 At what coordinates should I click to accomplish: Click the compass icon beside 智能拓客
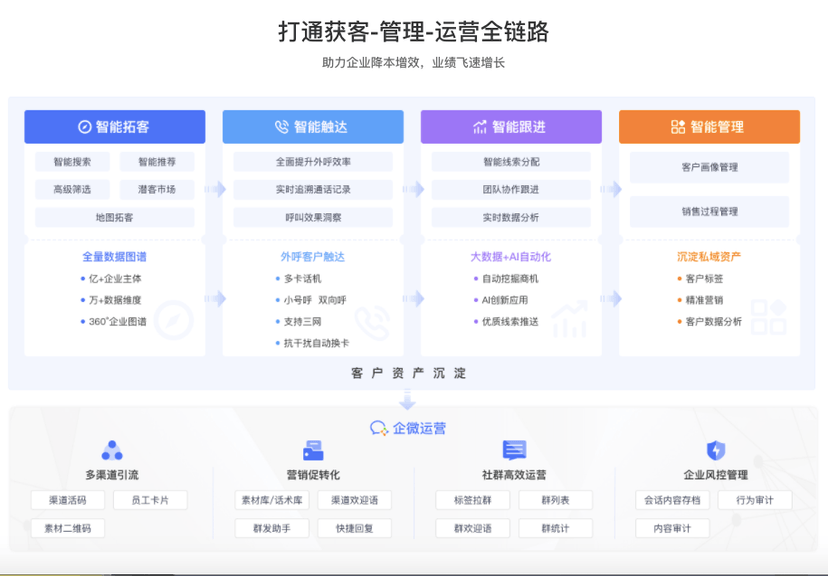[x=84, y=127]
